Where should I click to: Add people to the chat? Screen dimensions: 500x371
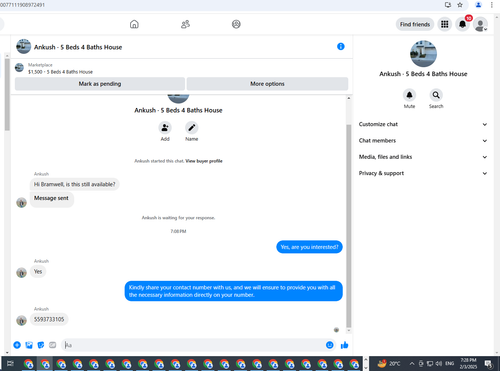coord(165,128)
